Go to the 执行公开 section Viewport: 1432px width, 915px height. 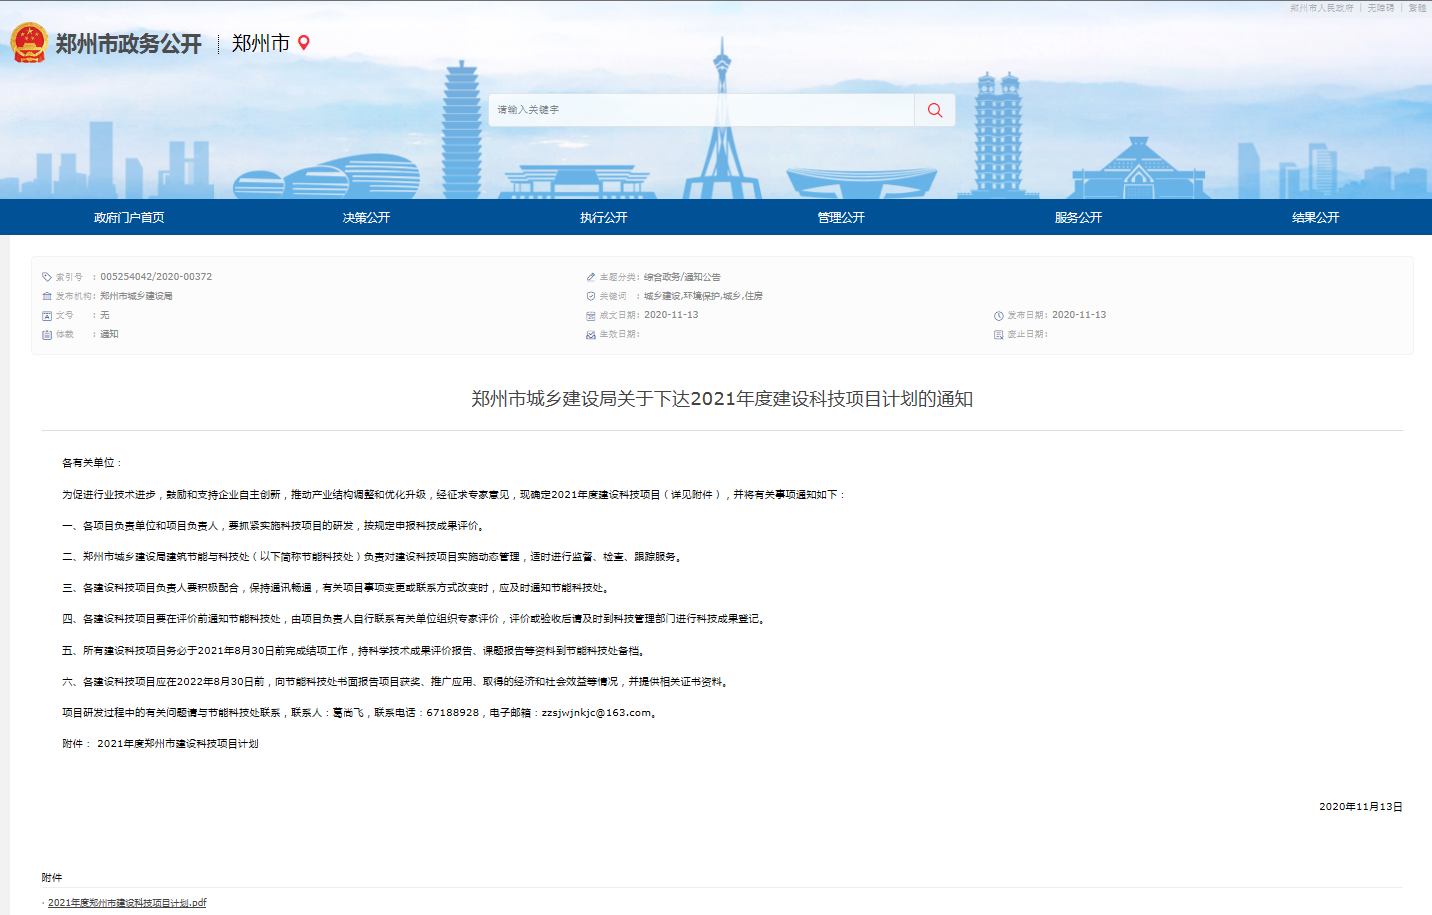tap(604, 217)
